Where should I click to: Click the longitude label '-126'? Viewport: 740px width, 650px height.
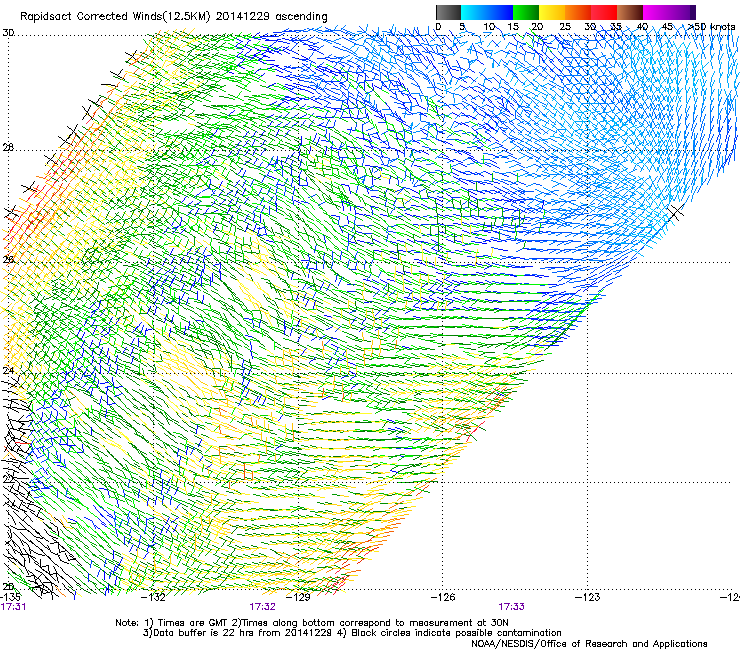pyautogui.click(x=443, y=597)
